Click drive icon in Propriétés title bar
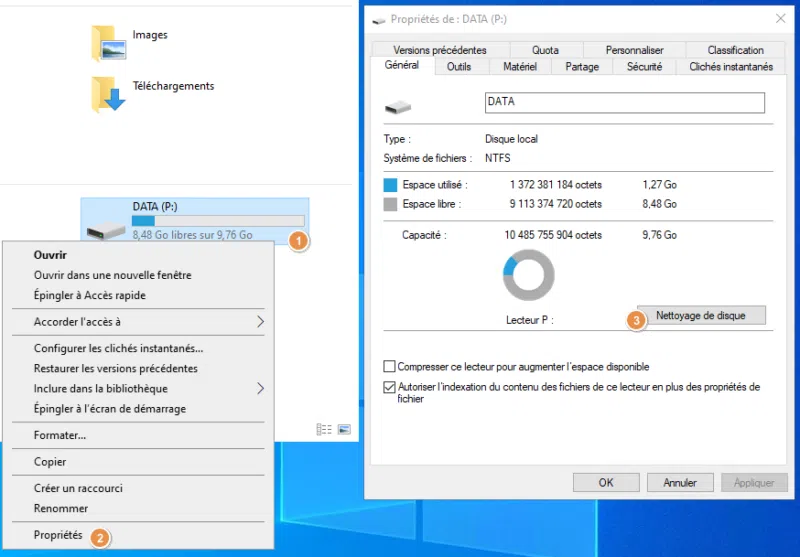 [379, 20]
